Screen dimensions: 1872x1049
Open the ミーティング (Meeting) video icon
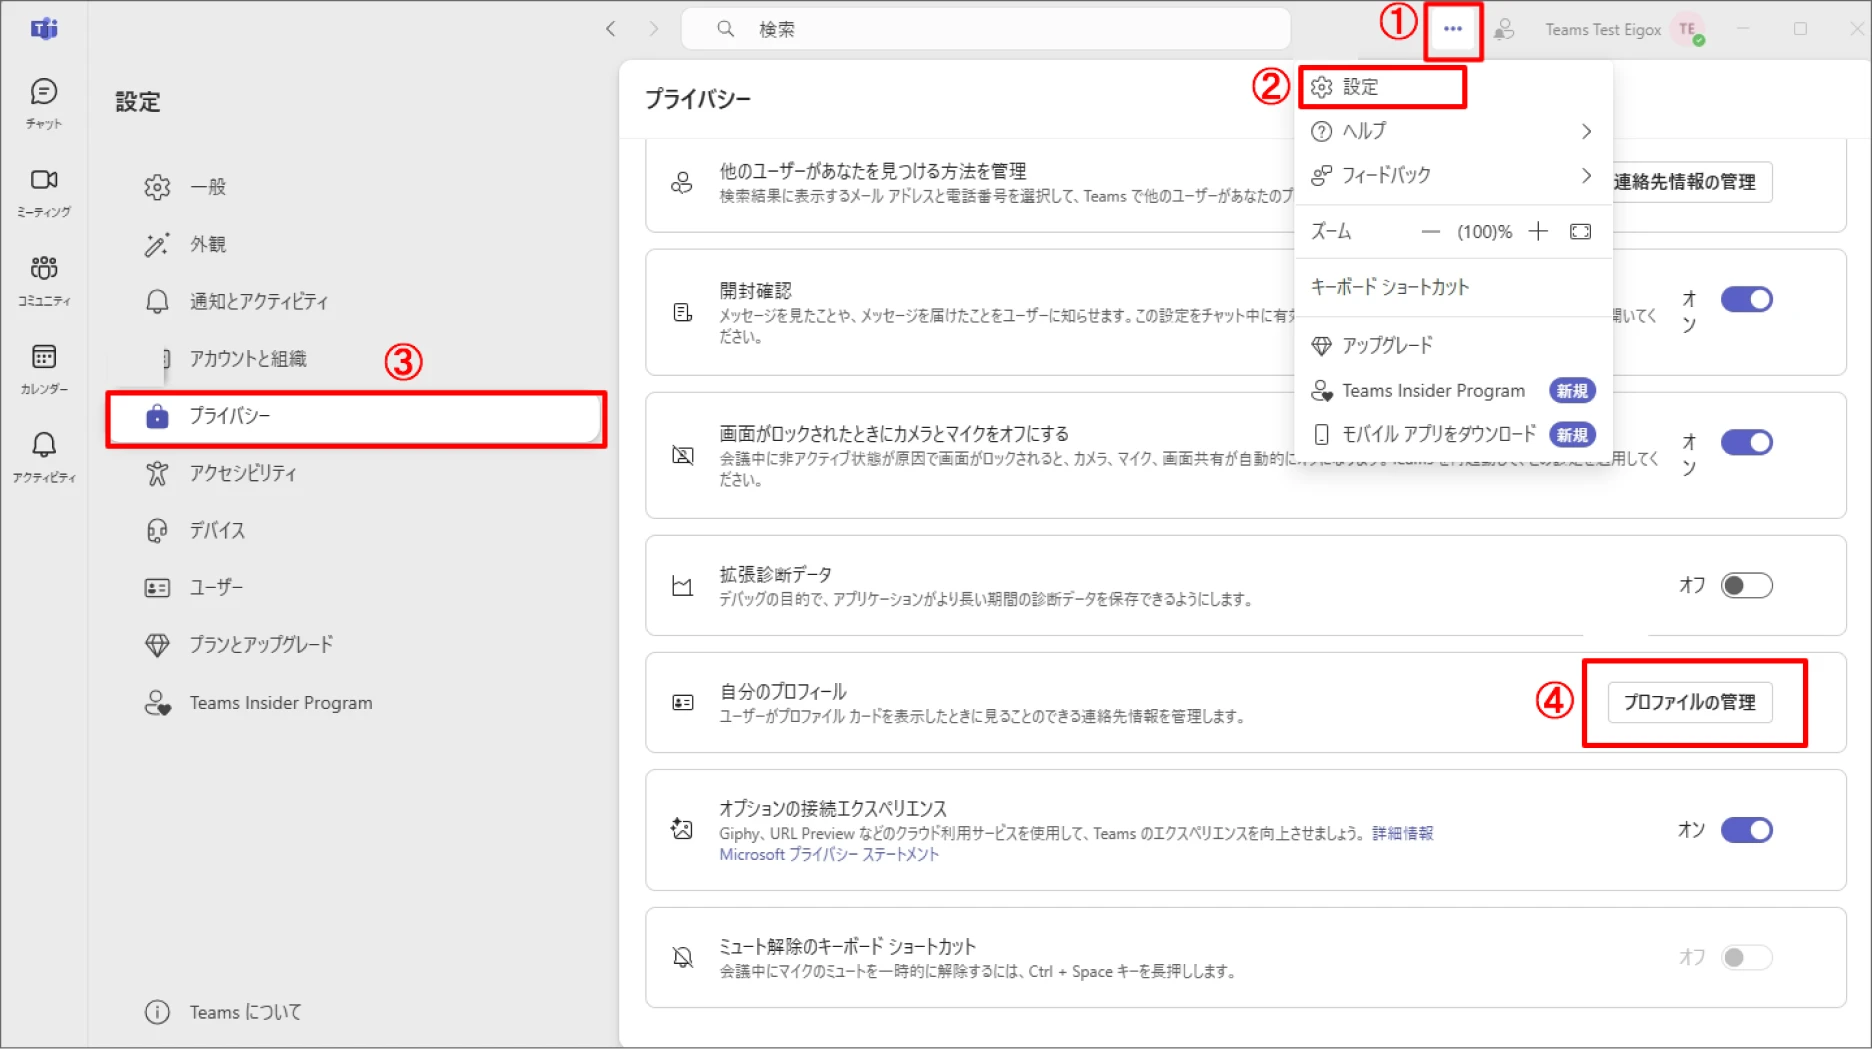tap(44, 192)
